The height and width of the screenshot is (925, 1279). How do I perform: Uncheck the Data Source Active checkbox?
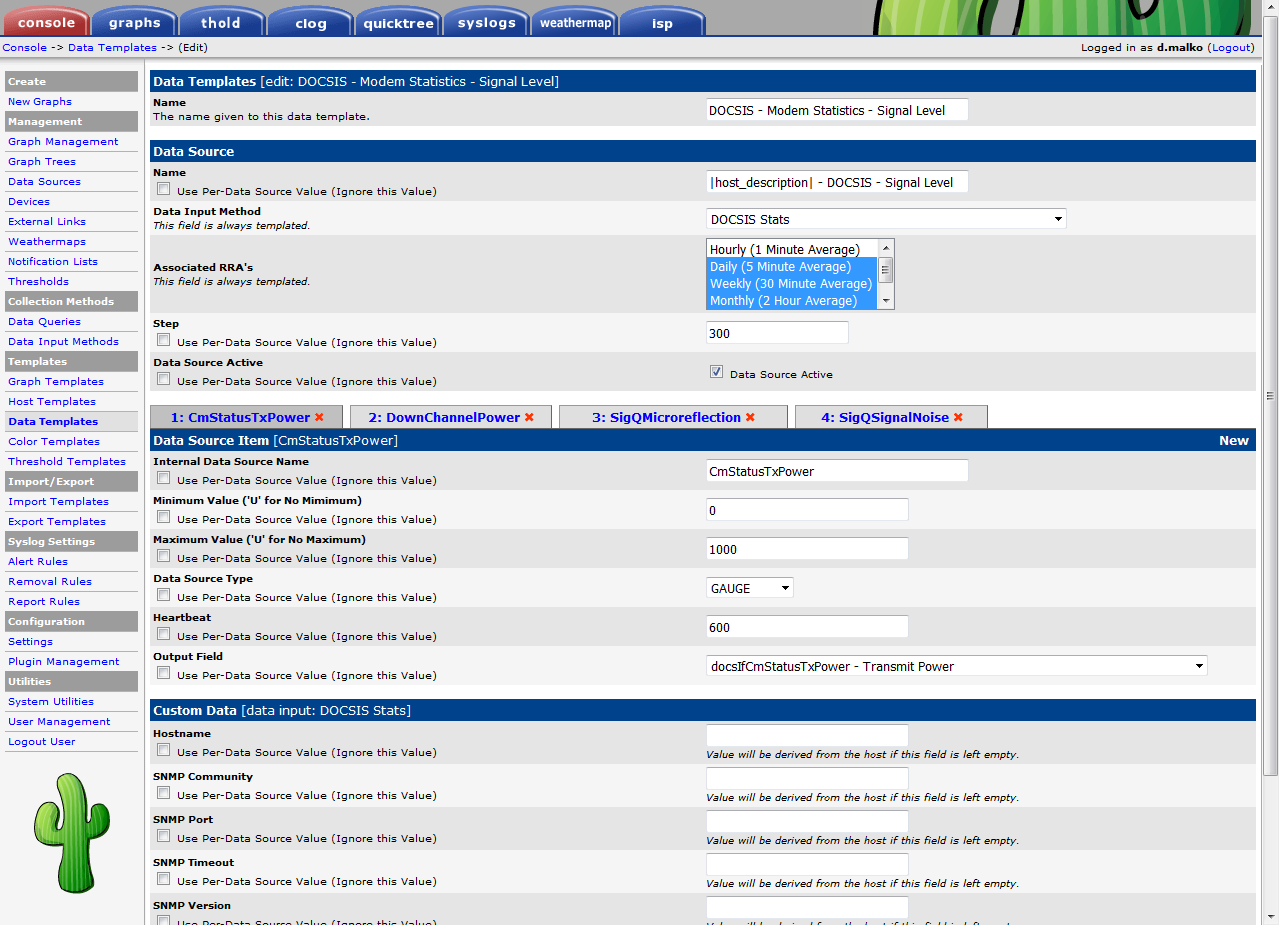pos(716,372)
